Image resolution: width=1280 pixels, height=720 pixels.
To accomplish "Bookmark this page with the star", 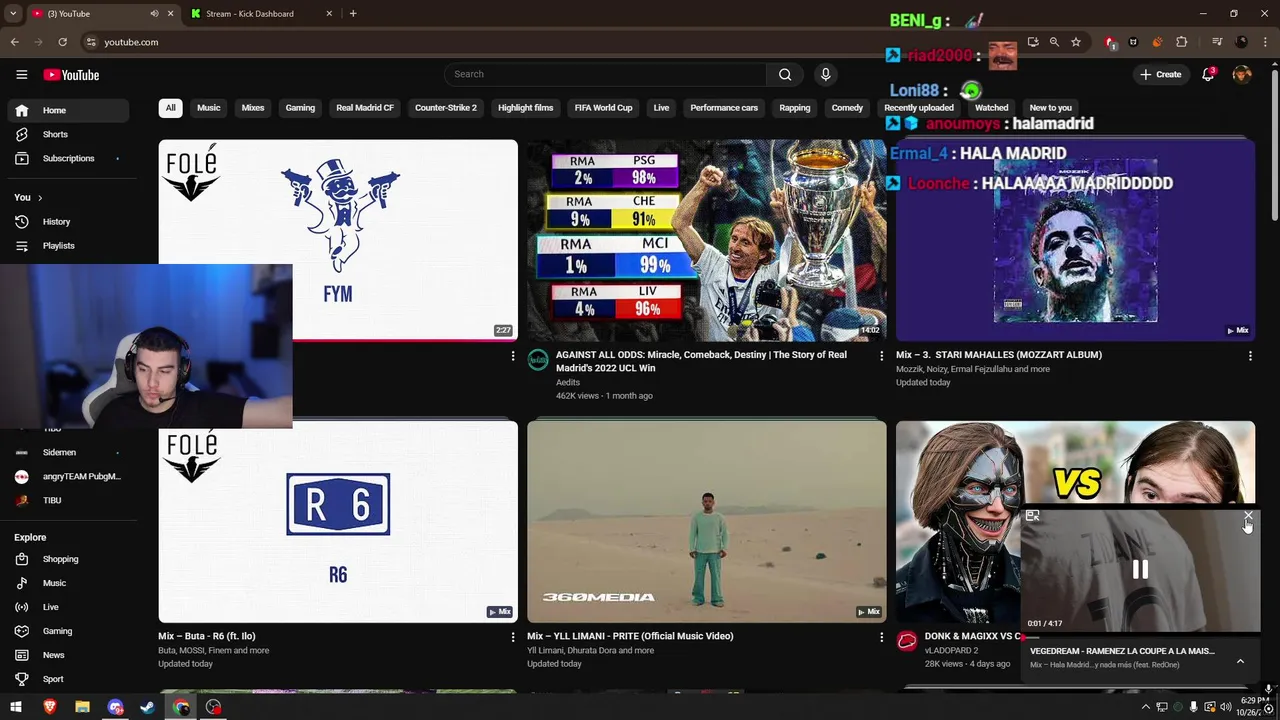I will click(x=1076, y=42).
